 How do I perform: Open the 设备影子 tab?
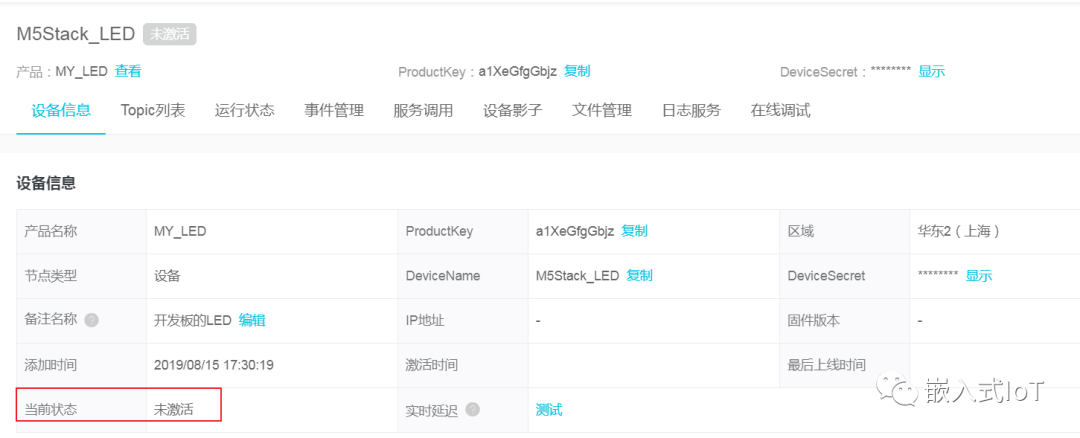point(513,110)
